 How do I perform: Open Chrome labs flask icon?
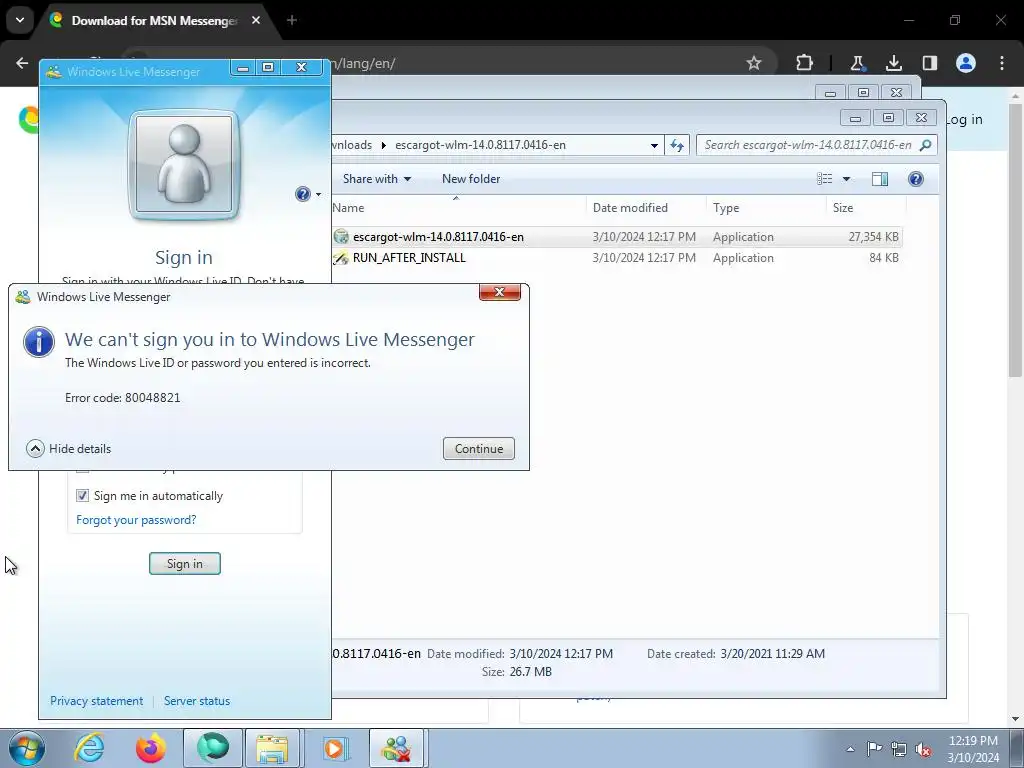(x=857, y=63)
